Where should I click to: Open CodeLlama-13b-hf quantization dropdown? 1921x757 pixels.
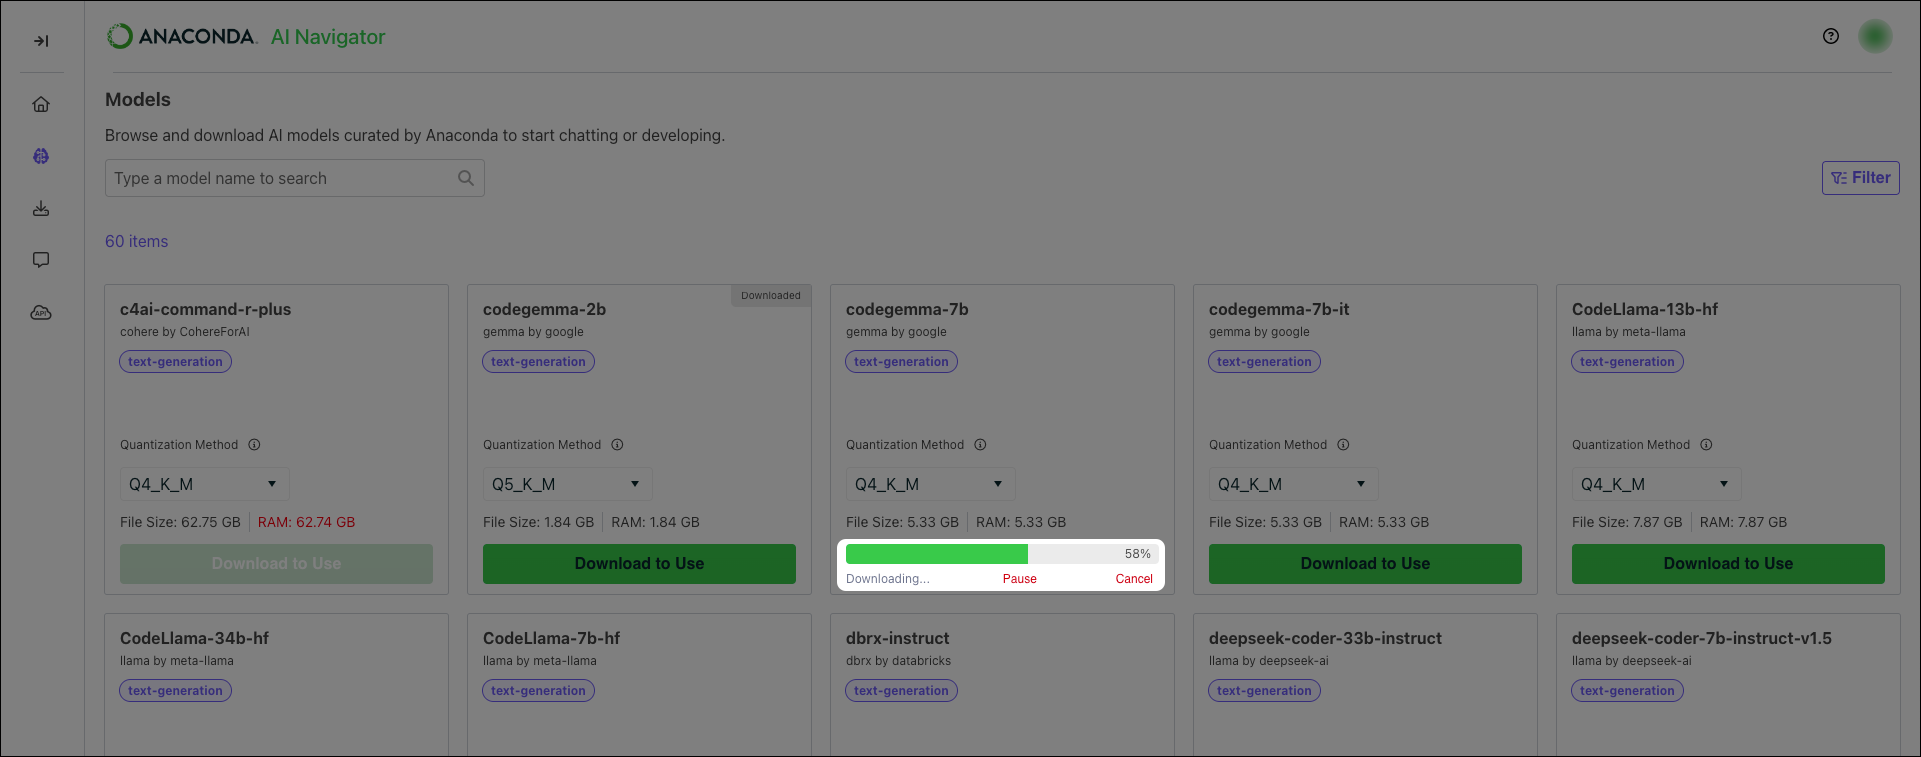[1657, 484]
